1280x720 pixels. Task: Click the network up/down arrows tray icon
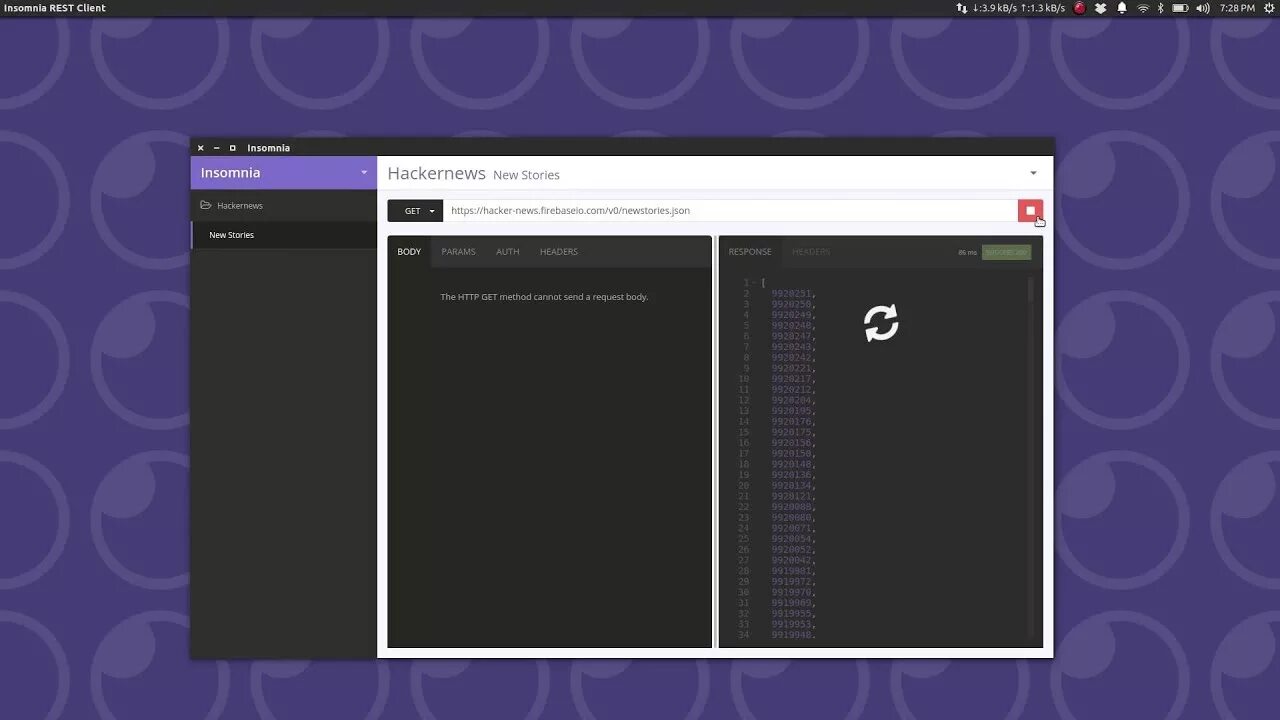pyautogui.click(x=962, y=8)
